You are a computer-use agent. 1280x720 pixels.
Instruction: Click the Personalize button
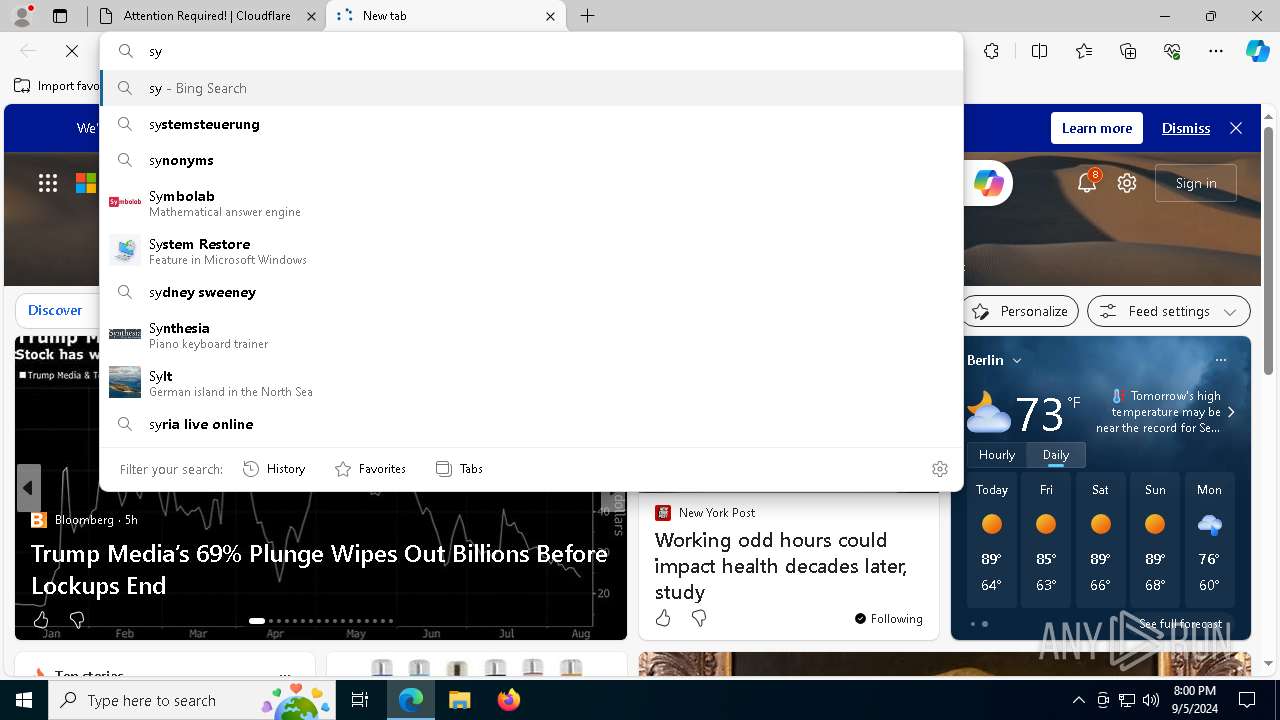coord(1022,311)
